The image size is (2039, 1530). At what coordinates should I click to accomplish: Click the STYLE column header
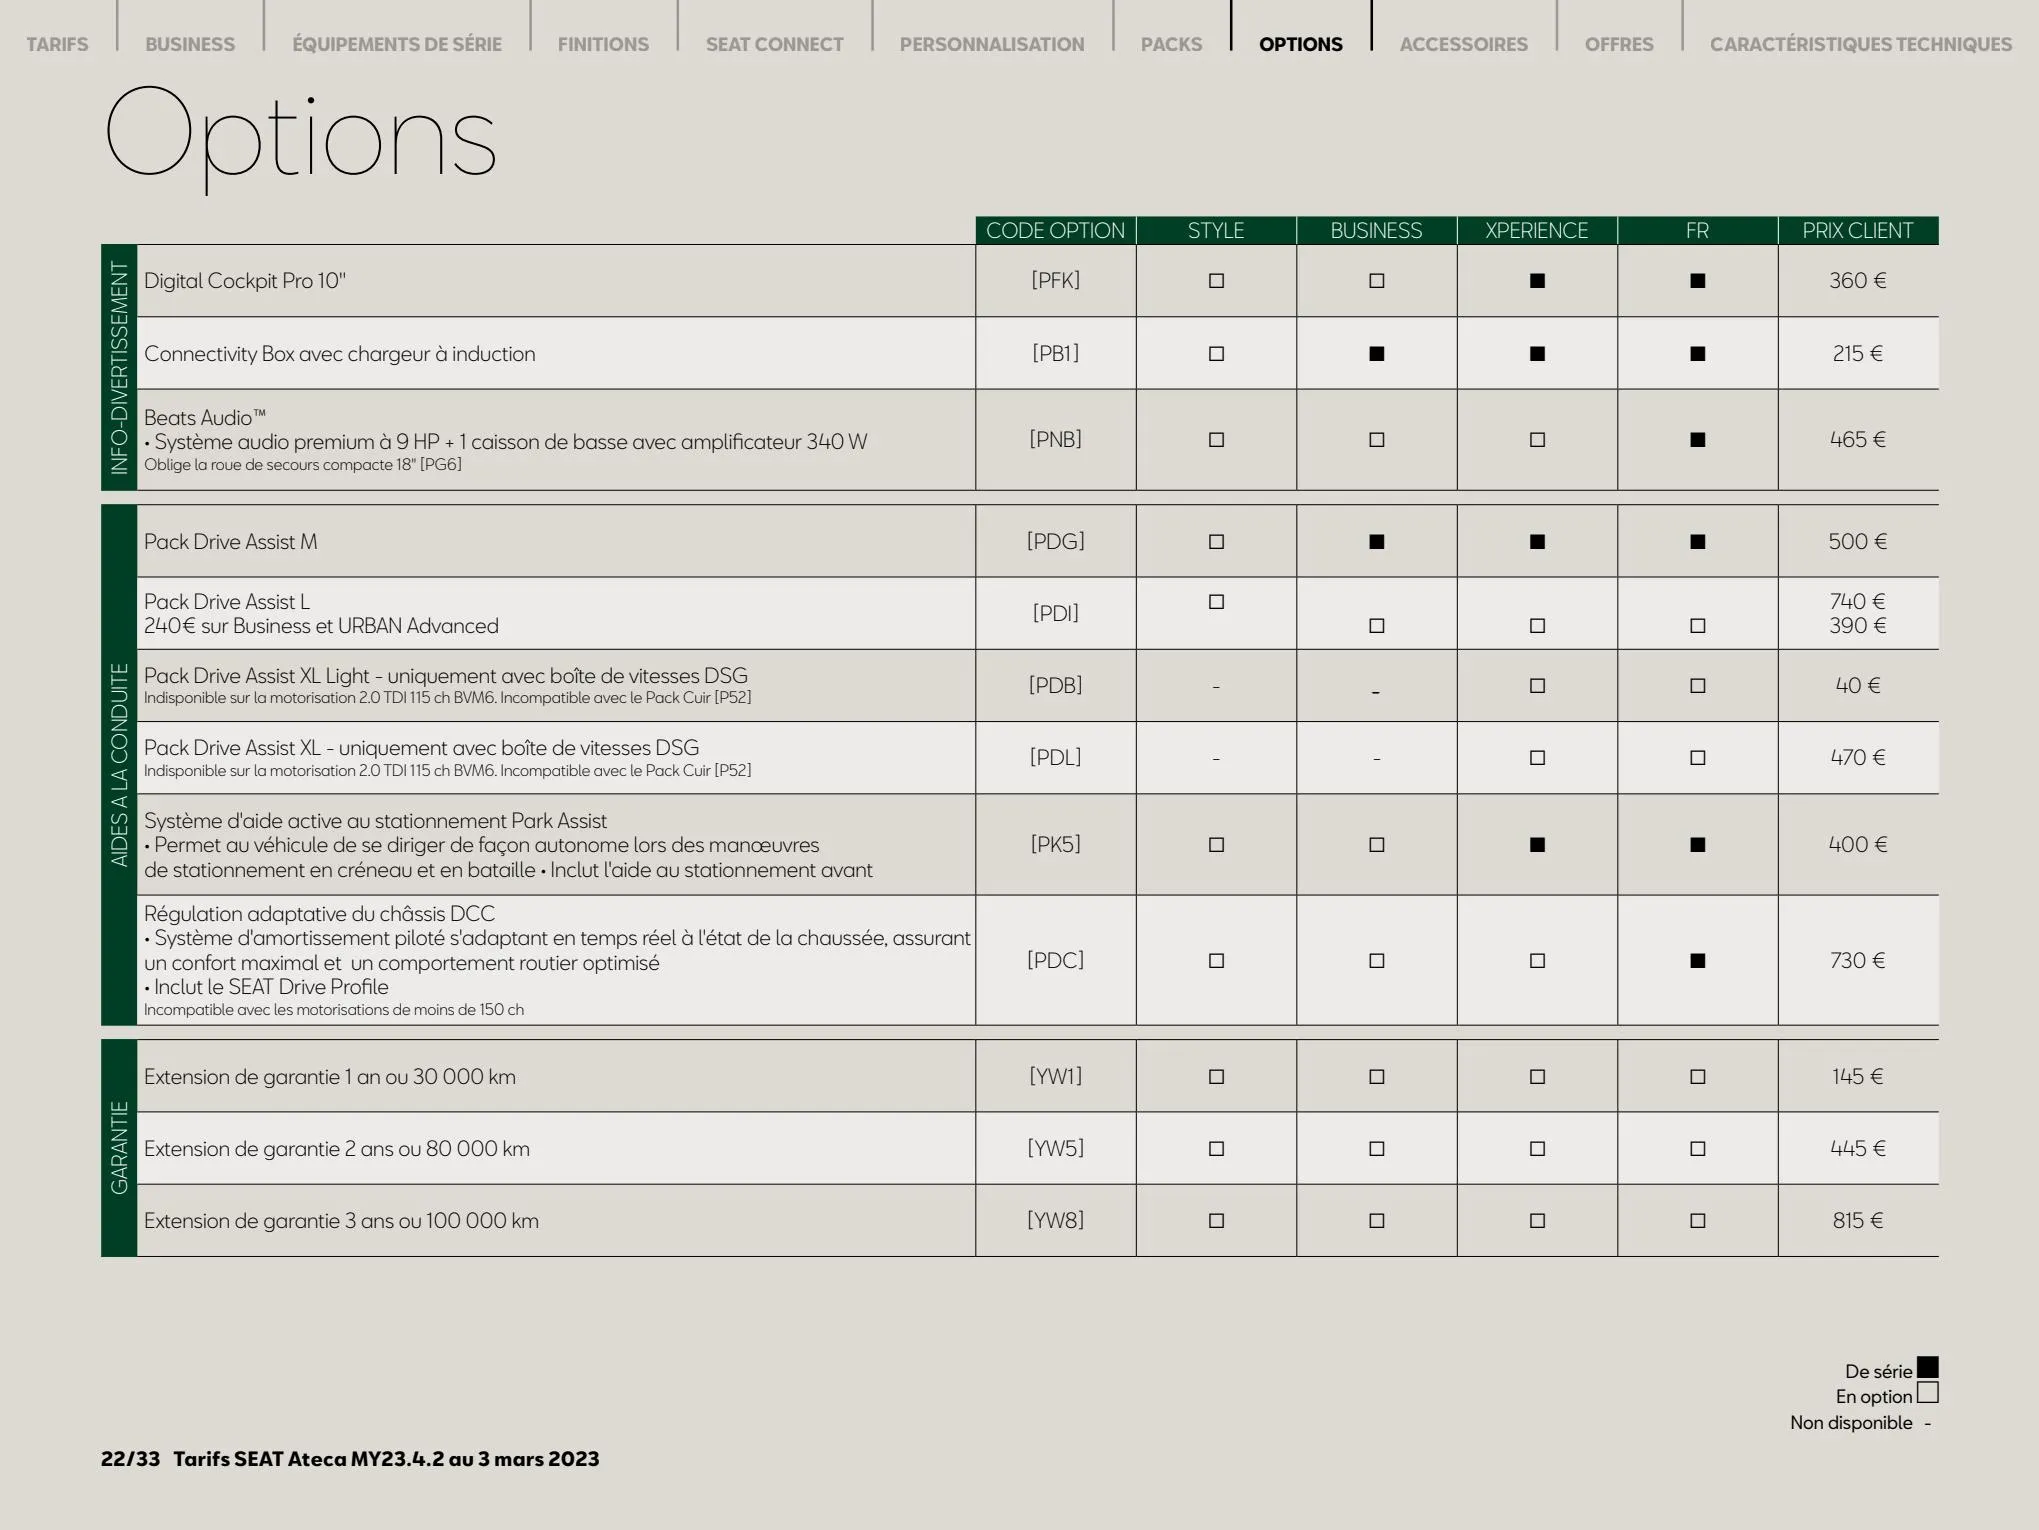coord(1216,230)
